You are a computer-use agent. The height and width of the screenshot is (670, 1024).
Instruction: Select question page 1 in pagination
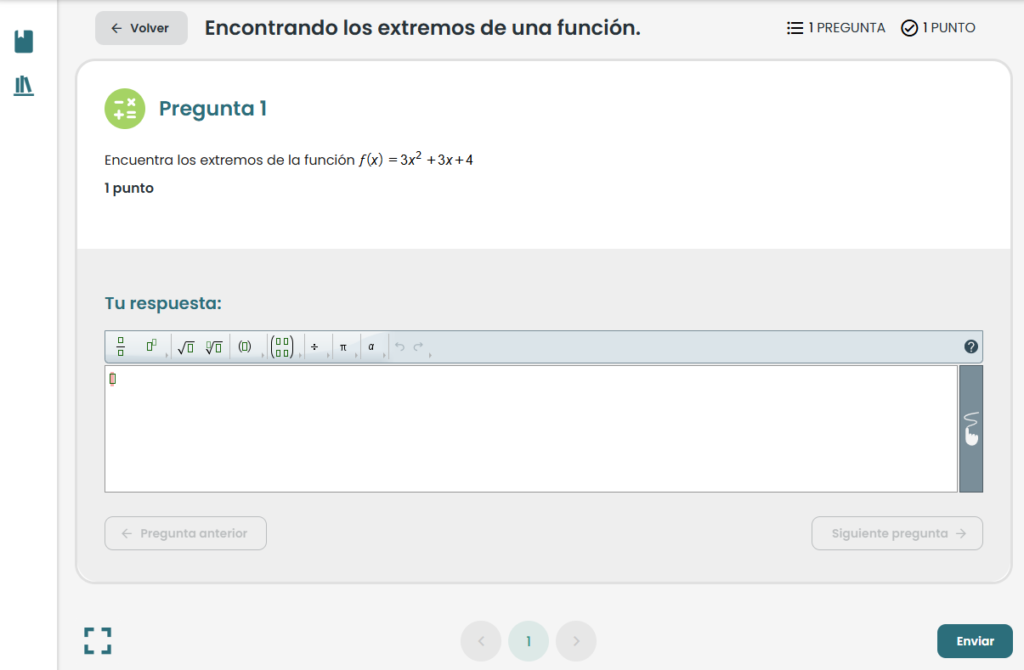click(528, 641)
